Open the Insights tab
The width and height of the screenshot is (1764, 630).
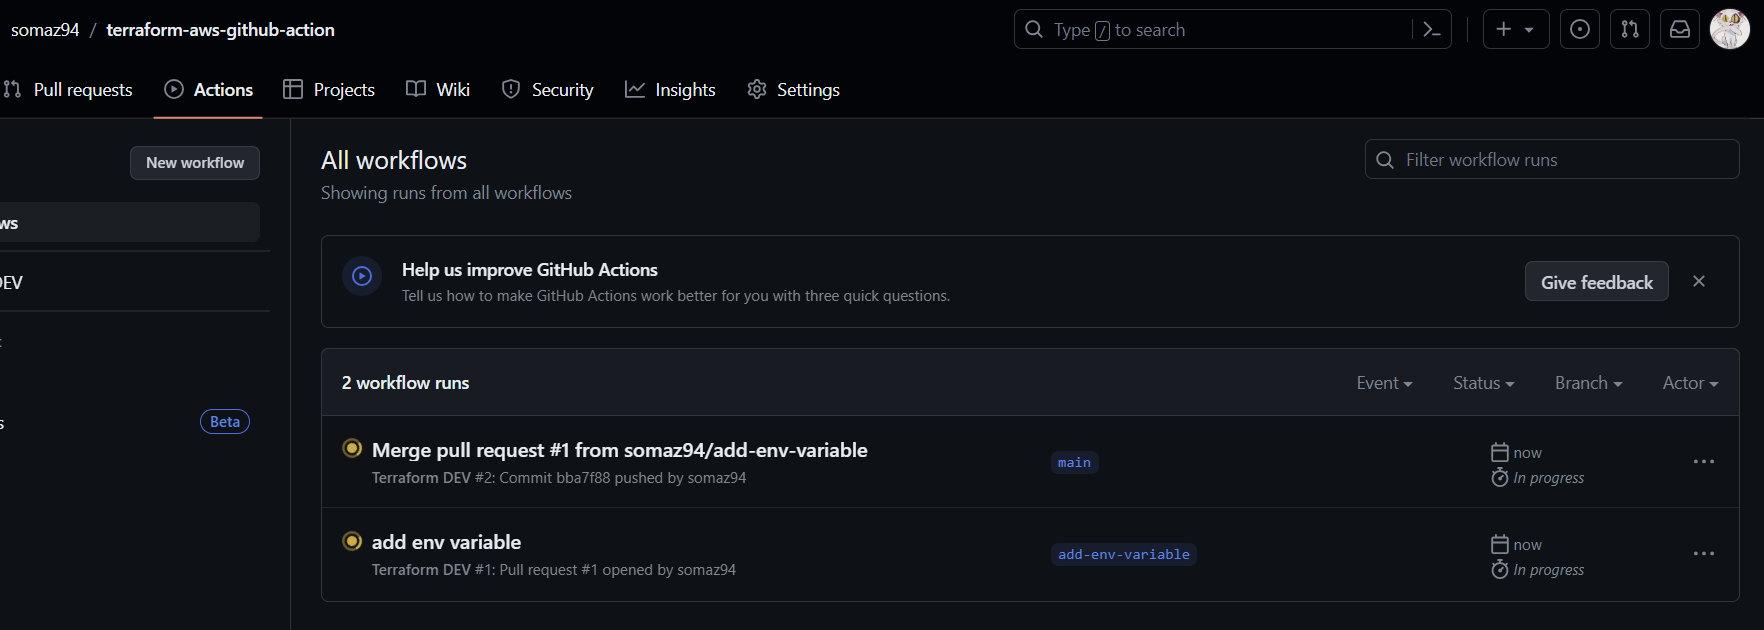click(x=670, y=90)
